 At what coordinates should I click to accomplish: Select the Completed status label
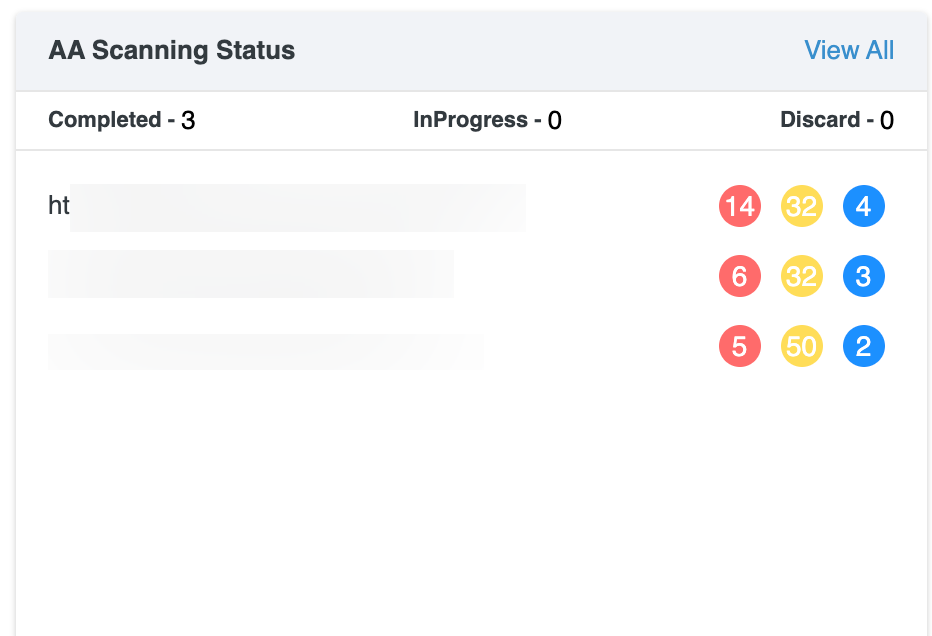pyautogui.click(x=104, y=120)
